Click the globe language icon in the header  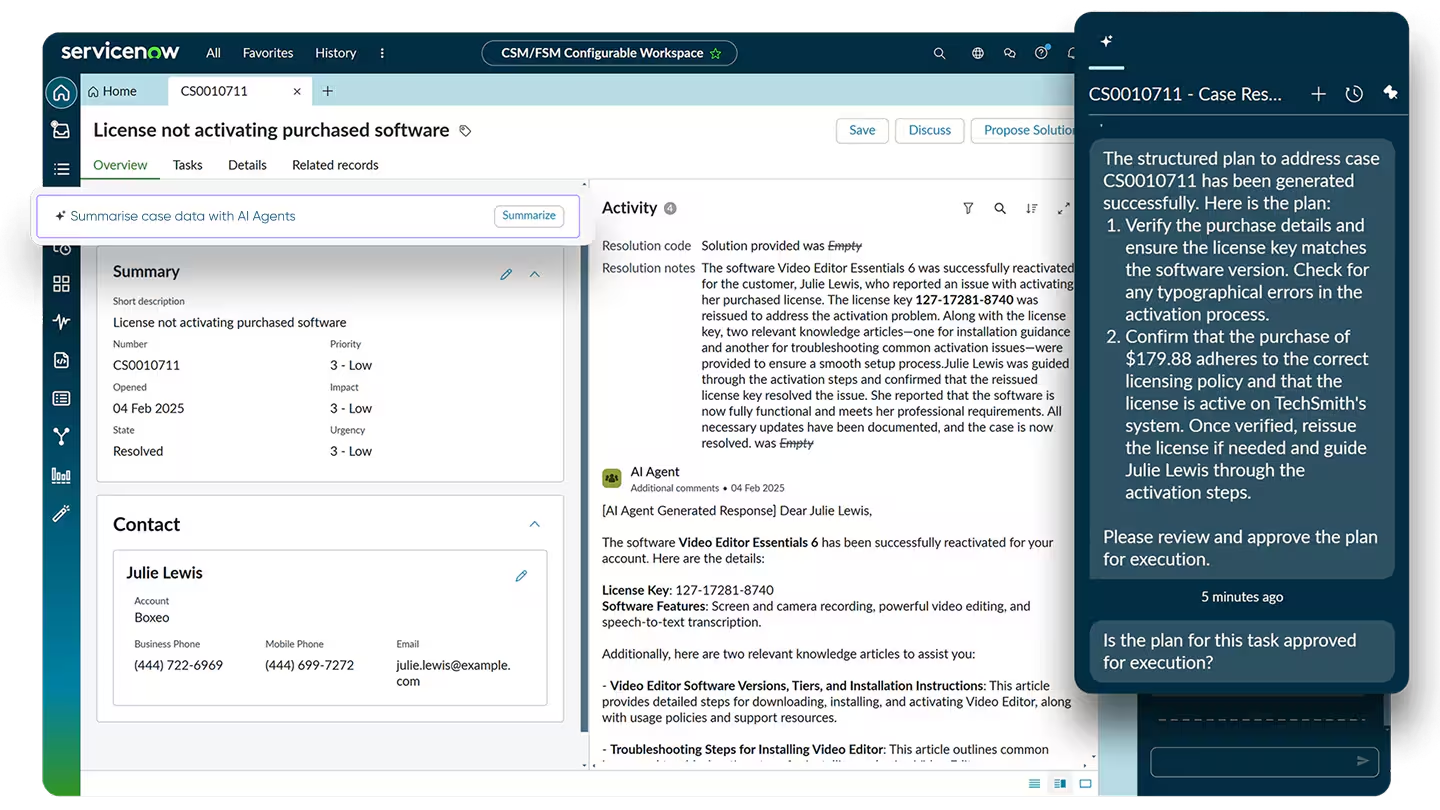(x=976, y=52)
